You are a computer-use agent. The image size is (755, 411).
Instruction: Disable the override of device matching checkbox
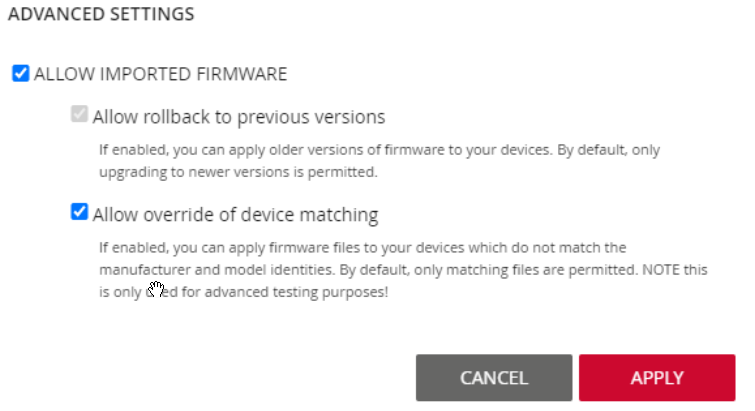tap(79, 212)
